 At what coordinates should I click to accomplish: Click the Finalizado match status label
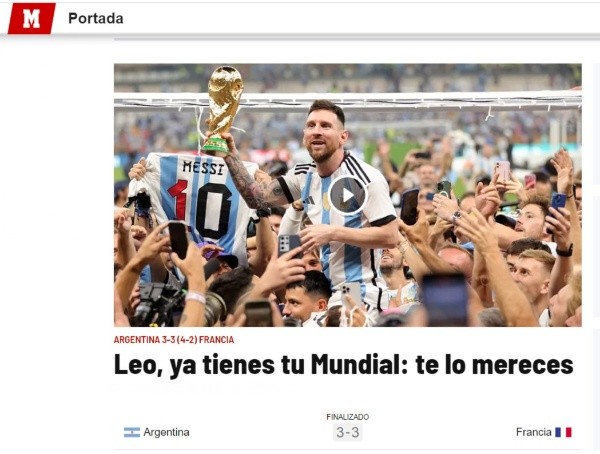coord(347,417)
